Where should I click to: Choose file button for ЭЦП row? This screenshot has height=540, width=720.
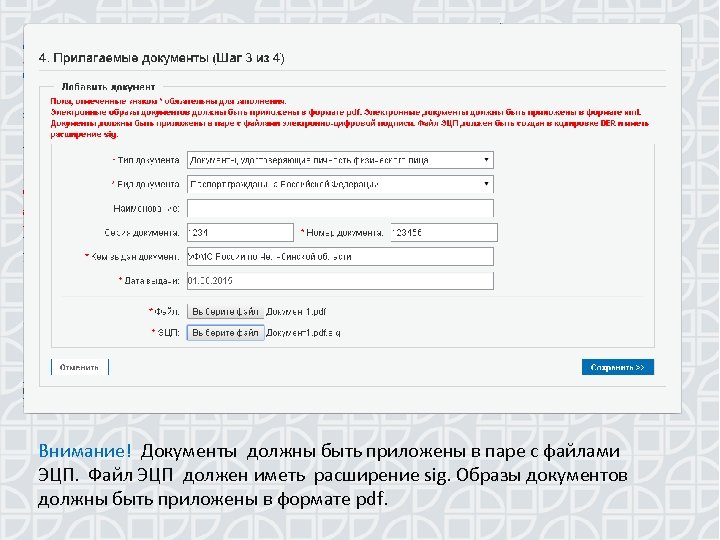coord(225,332)
